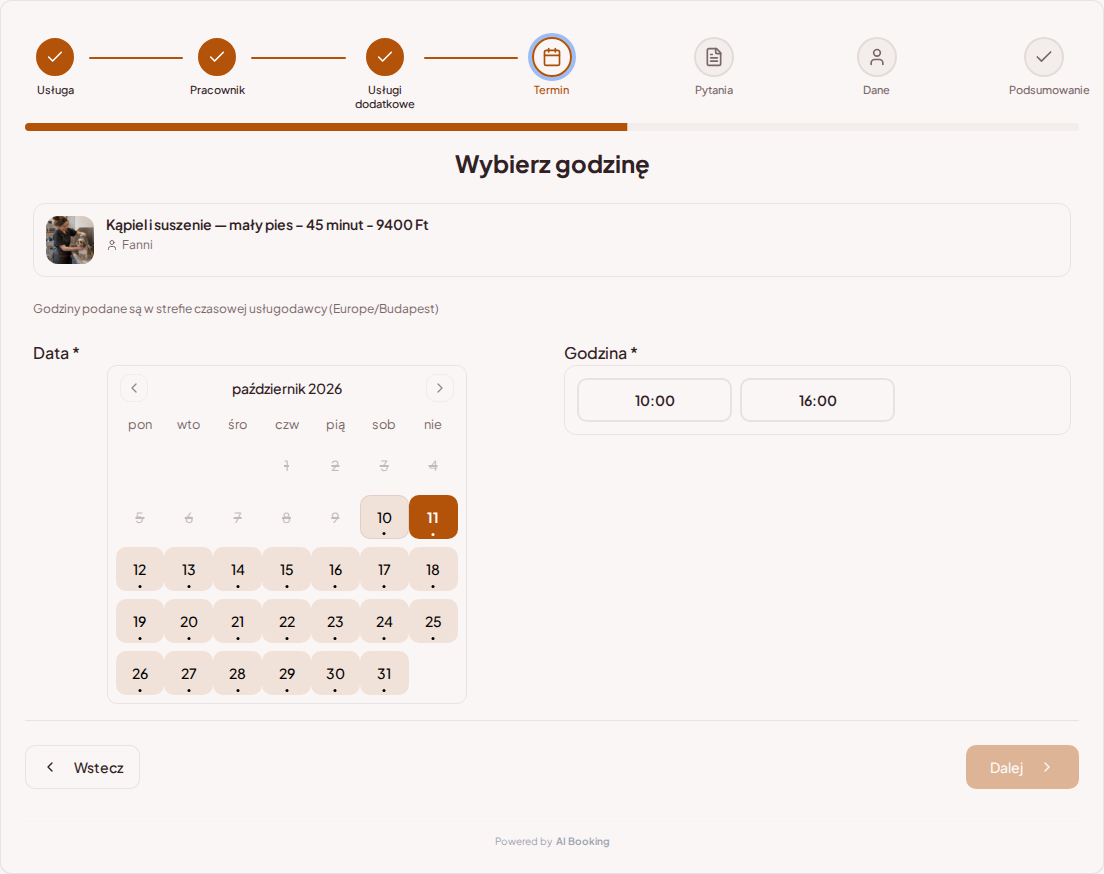Open the AI Booking footer link
The image size is (1104, 874).
[582, 842]
